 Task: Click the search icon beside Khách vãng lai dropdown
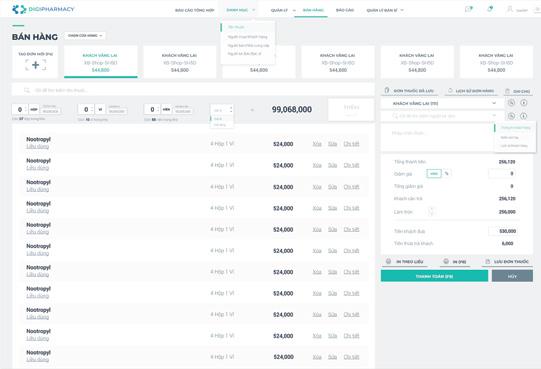click(x=511, y=103)
